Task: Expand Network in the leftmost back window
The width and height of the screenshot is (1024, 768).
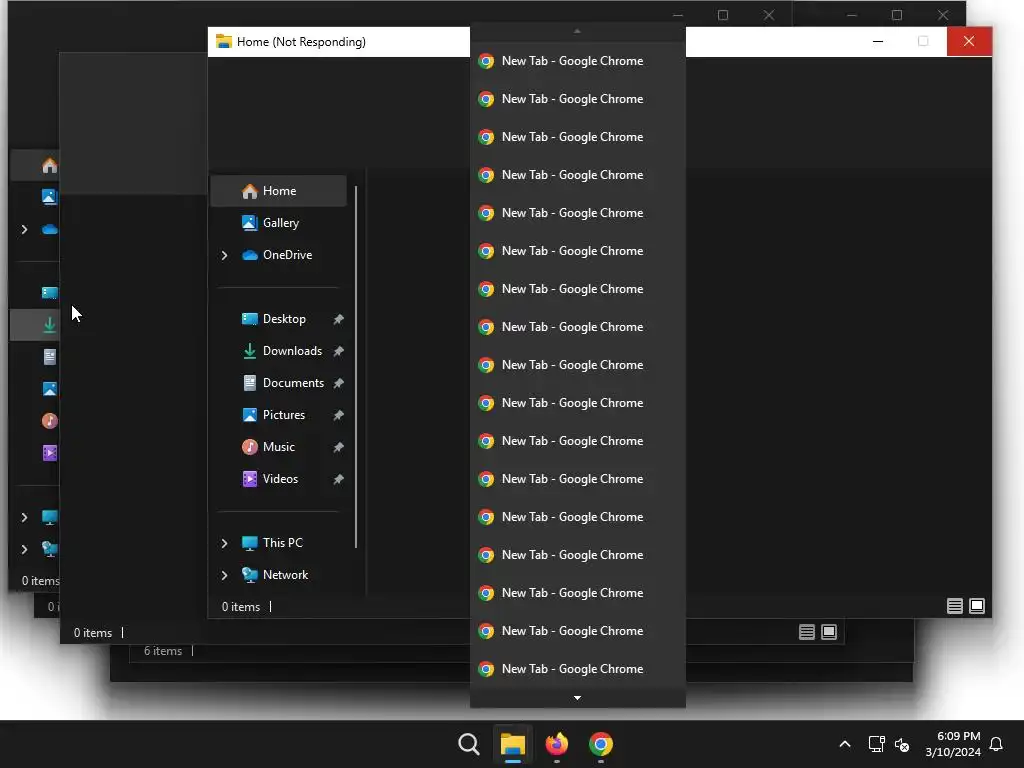Action: [24, 549]
